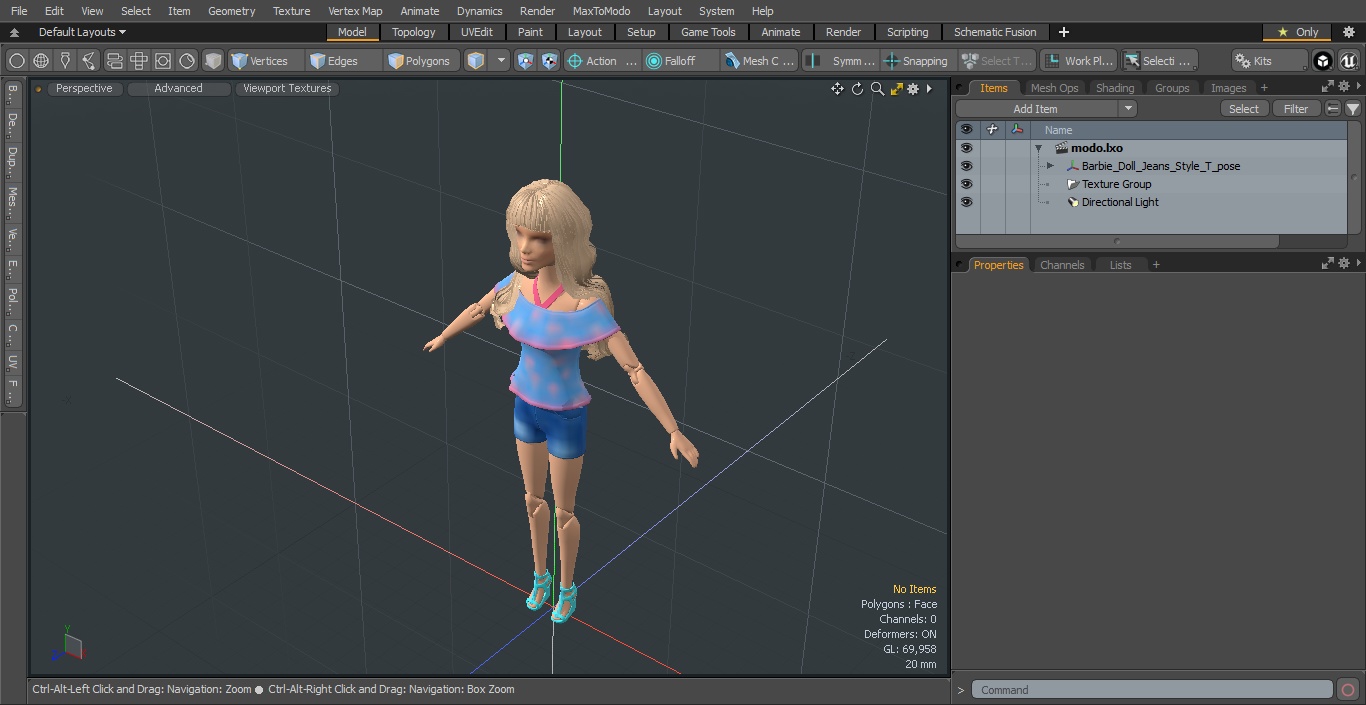Click the viewport zoom magnifier icon
Viewport: 1366px width, 705px height.
pyautogui.click(x=877, y=89)
